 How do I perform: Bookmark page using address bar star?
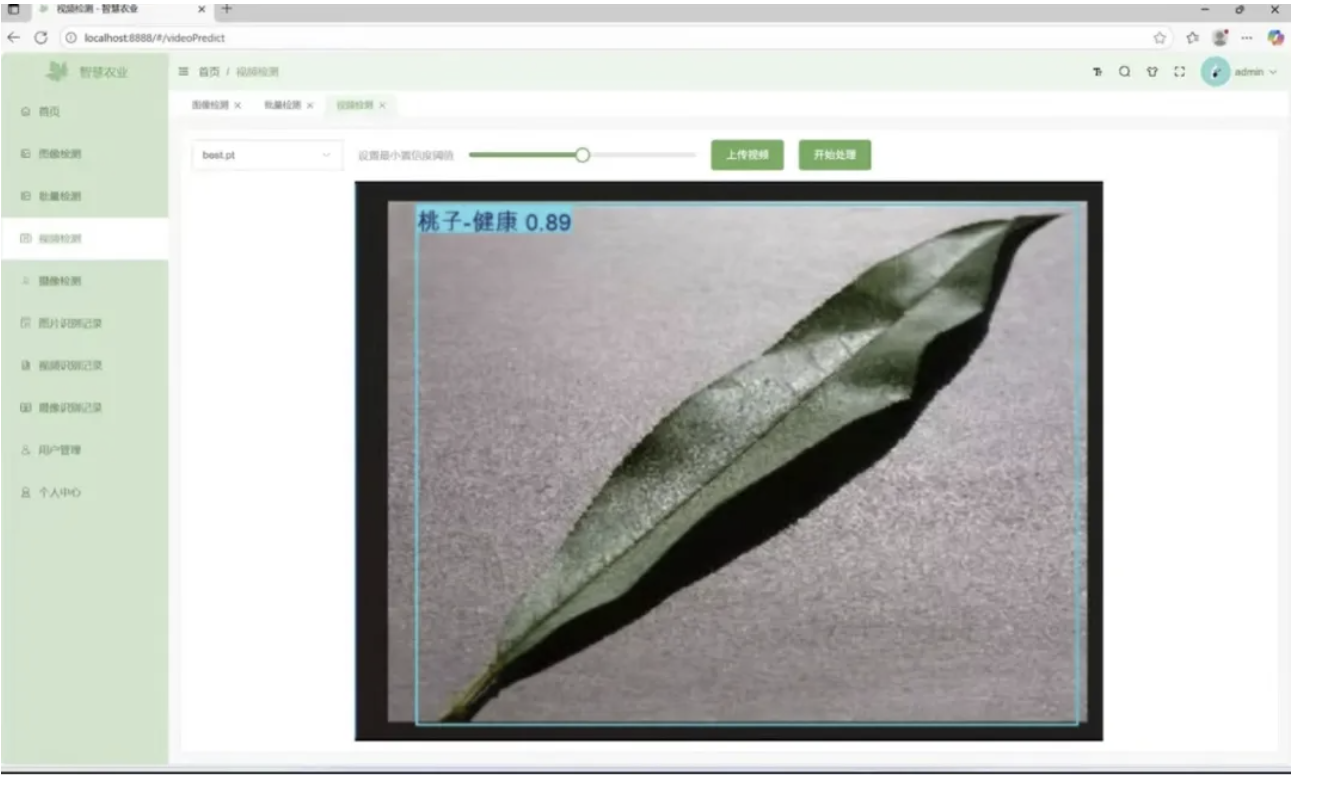pos(1160,38)
